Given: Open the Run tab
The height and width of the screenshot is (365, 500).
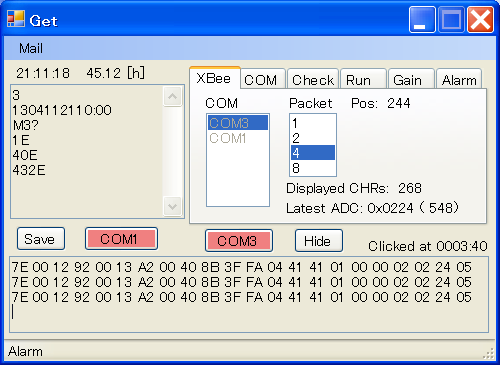Looking at the screenshot, I should pyautogui.click(x=363, y=79).
